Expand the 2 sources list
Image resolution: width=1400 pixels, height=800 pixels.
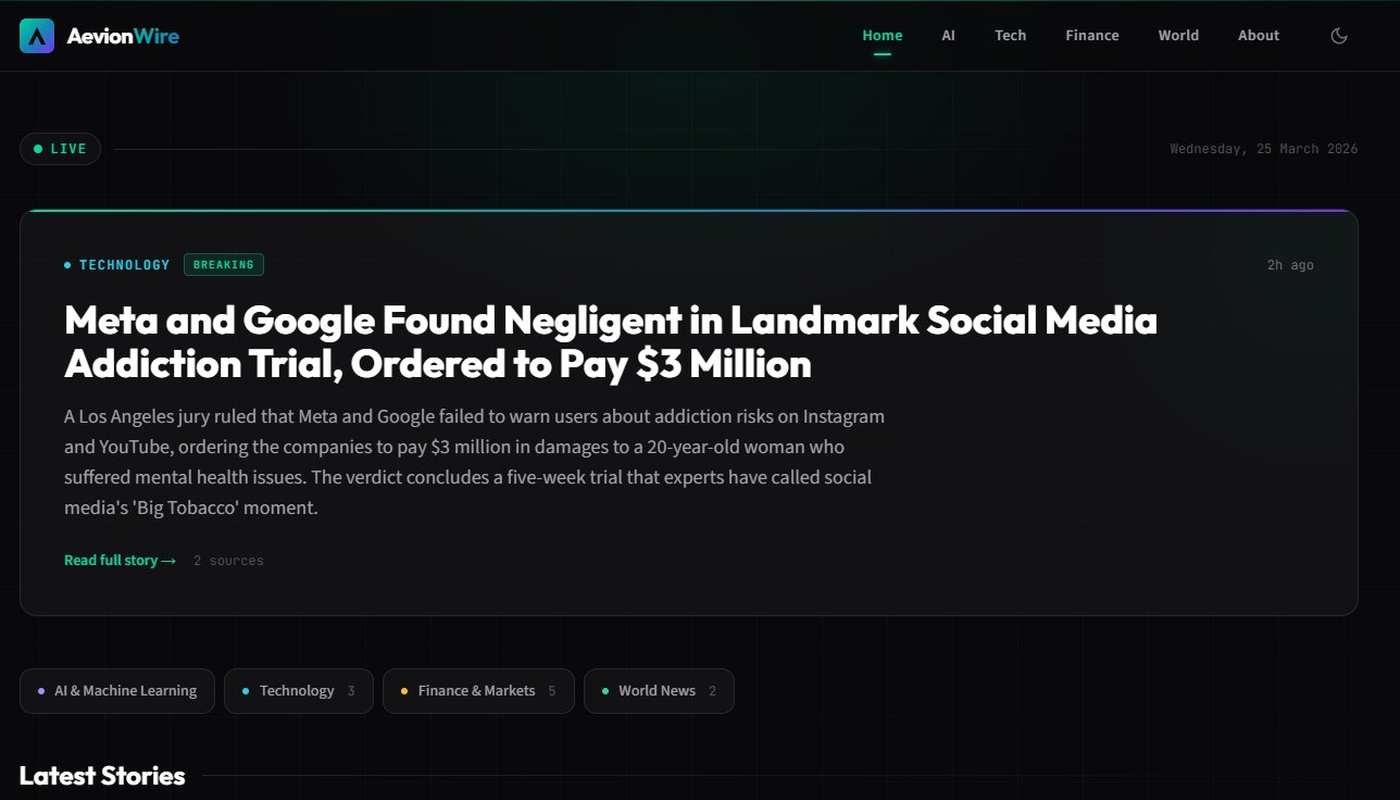click(x=228, y=560)
